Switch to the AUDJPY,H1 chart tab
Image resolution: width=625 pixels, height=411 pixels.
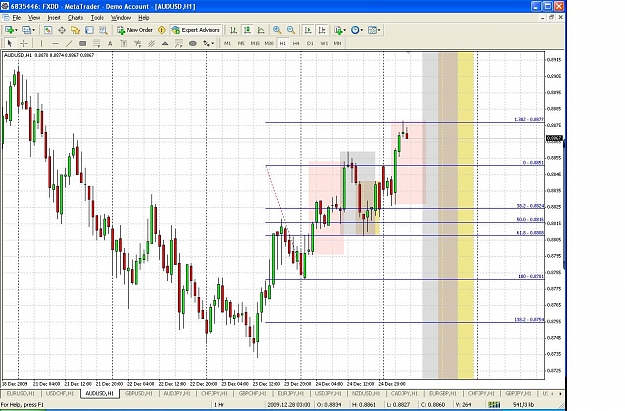click(x=177, y=393)
